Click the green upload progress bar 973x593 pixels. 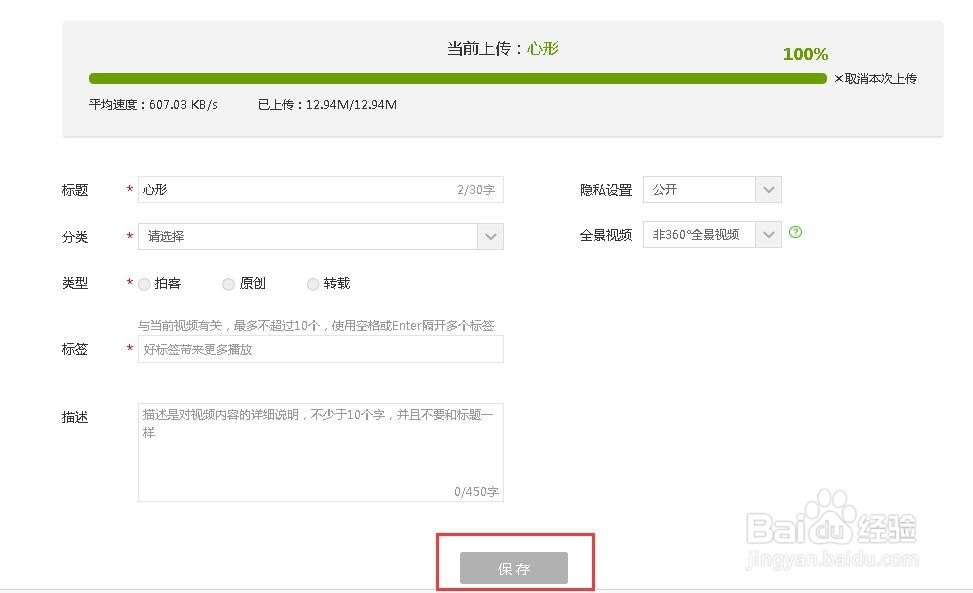click(458, 79)
